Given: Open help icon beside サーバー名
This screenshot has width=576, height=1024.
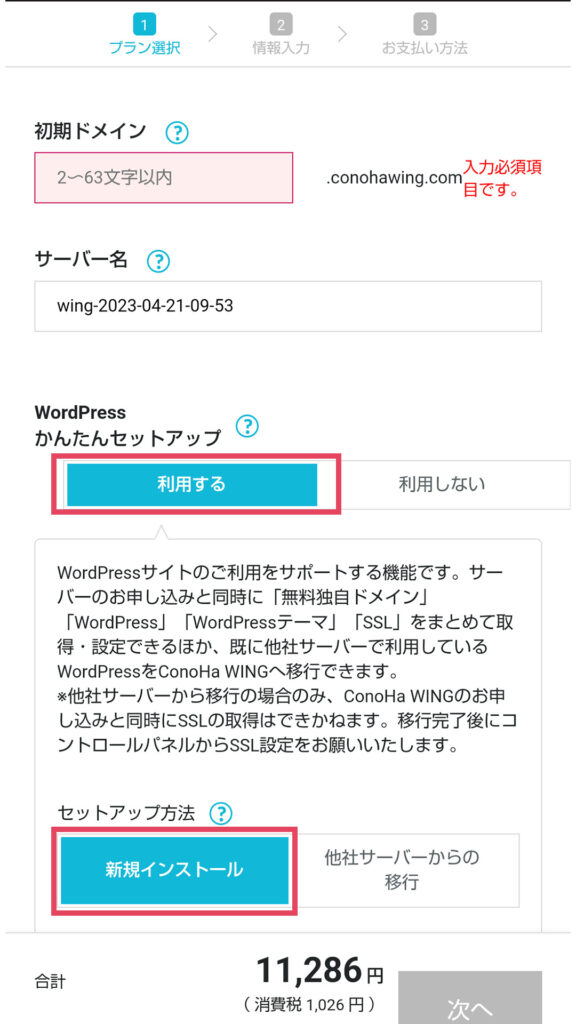Looking at the screenshot, I should (158, 262).
